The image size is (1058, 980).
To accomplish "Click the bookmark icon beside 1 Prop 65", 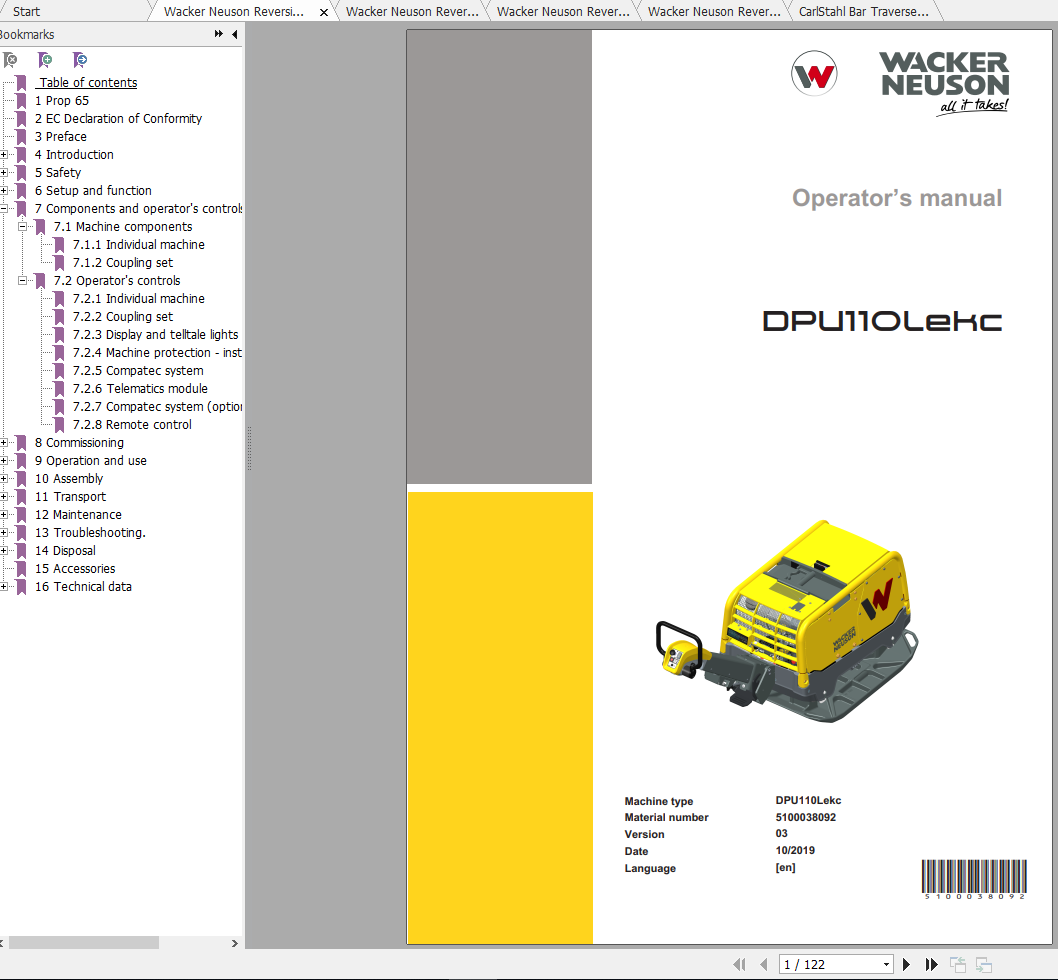I will coord(22,101).
